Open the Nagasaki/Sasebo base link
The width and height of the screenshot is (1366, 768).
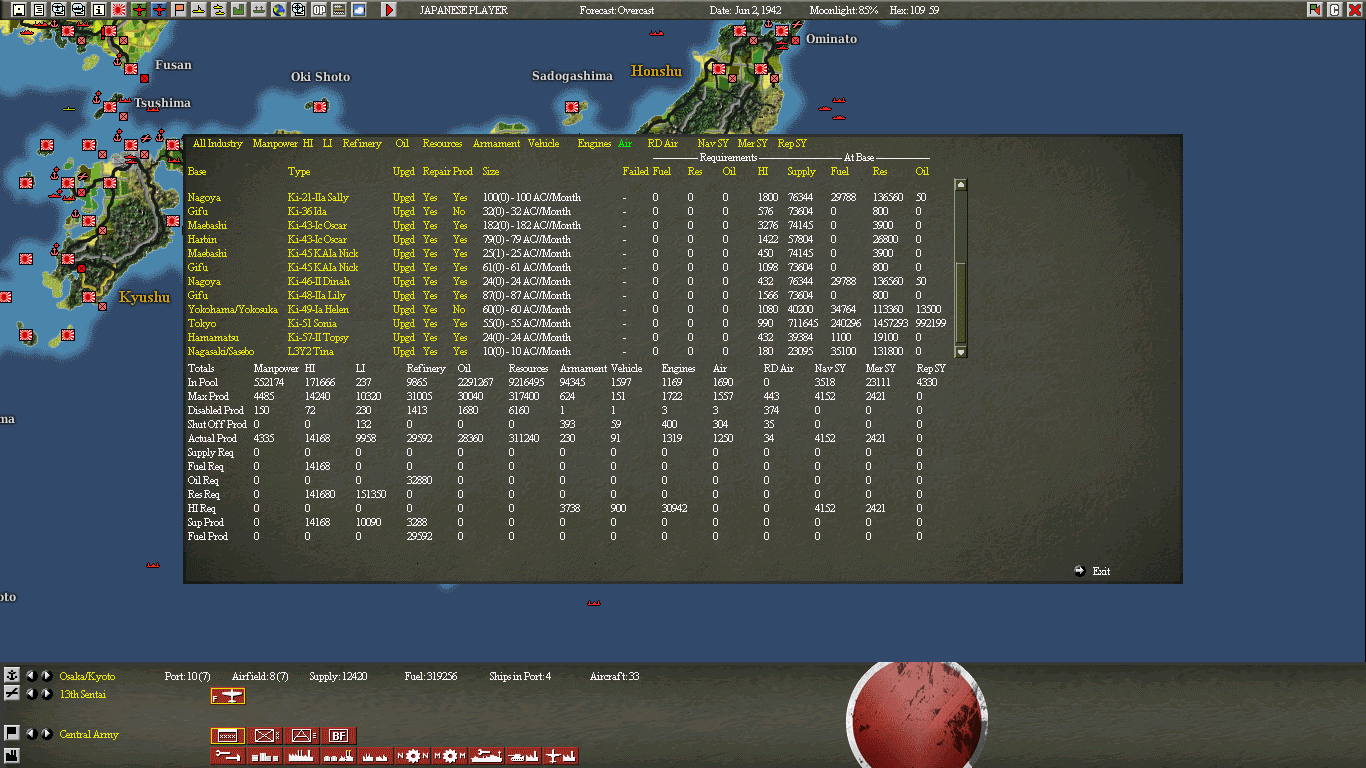tap(221, 352)
